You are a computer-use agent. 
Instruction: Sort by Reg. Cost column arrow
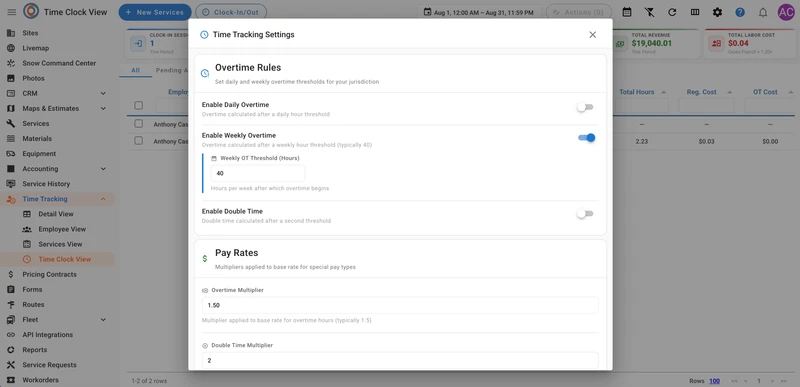(730, 92)
